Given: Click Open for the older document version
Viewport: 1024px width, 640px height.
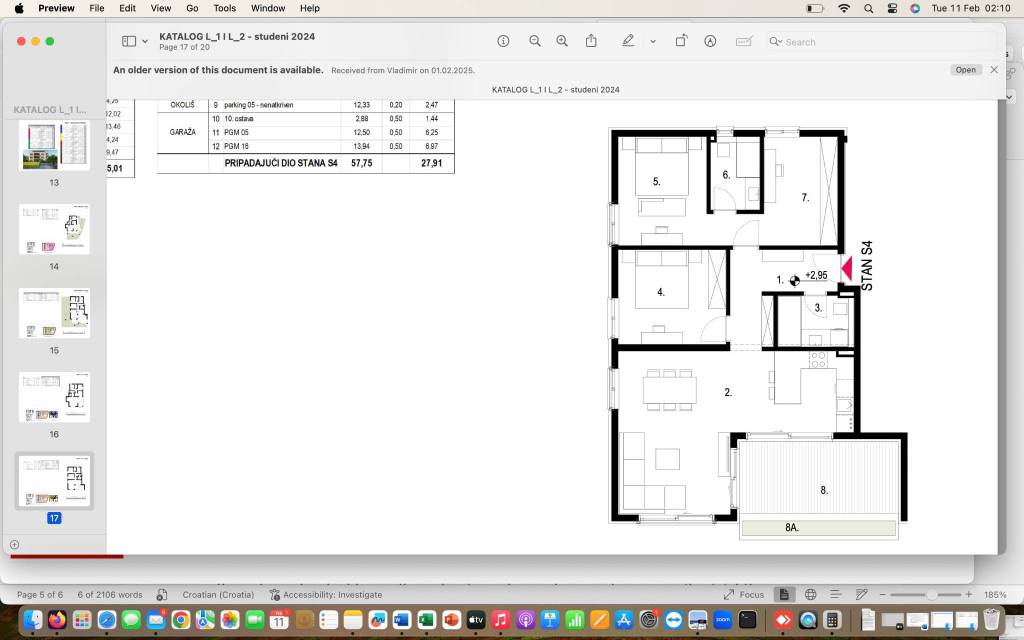Looking at the screenshot, I should coord(965,70).
